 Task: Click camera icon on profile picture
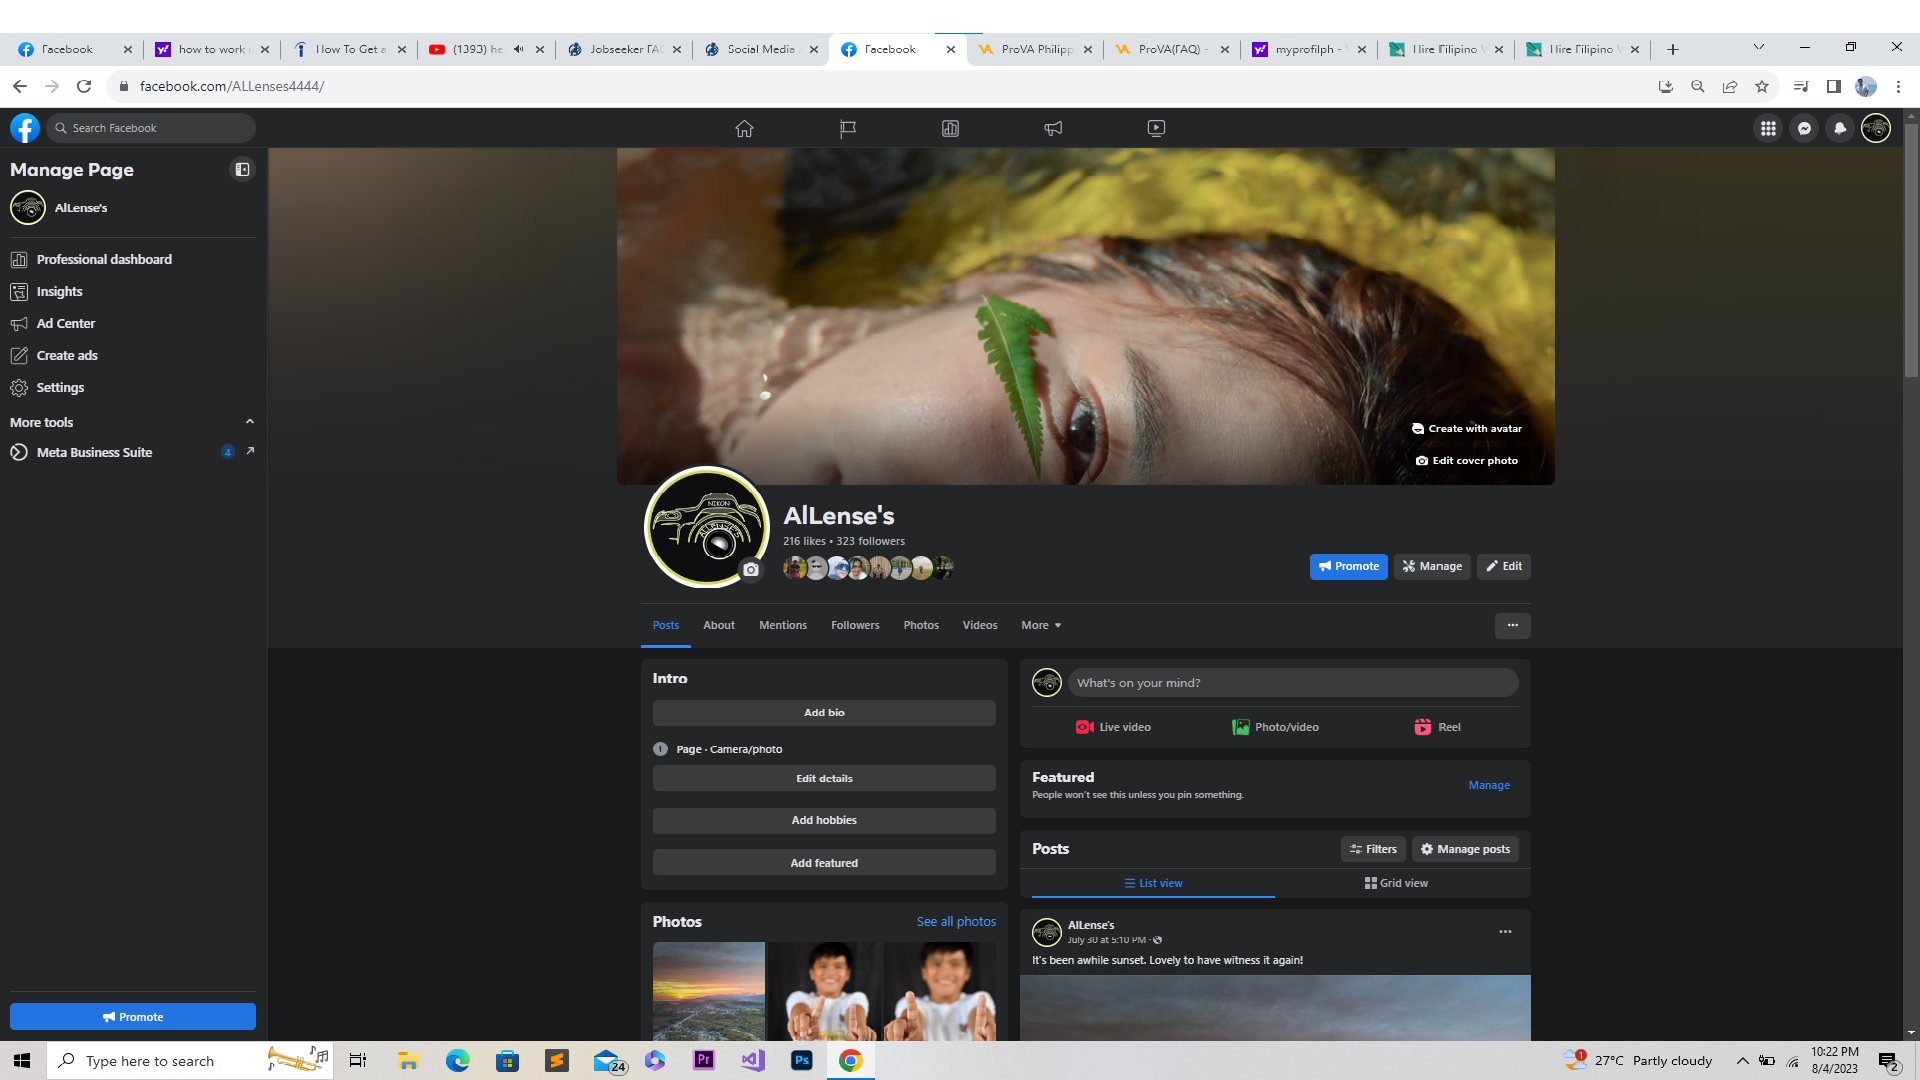[751, 570]
